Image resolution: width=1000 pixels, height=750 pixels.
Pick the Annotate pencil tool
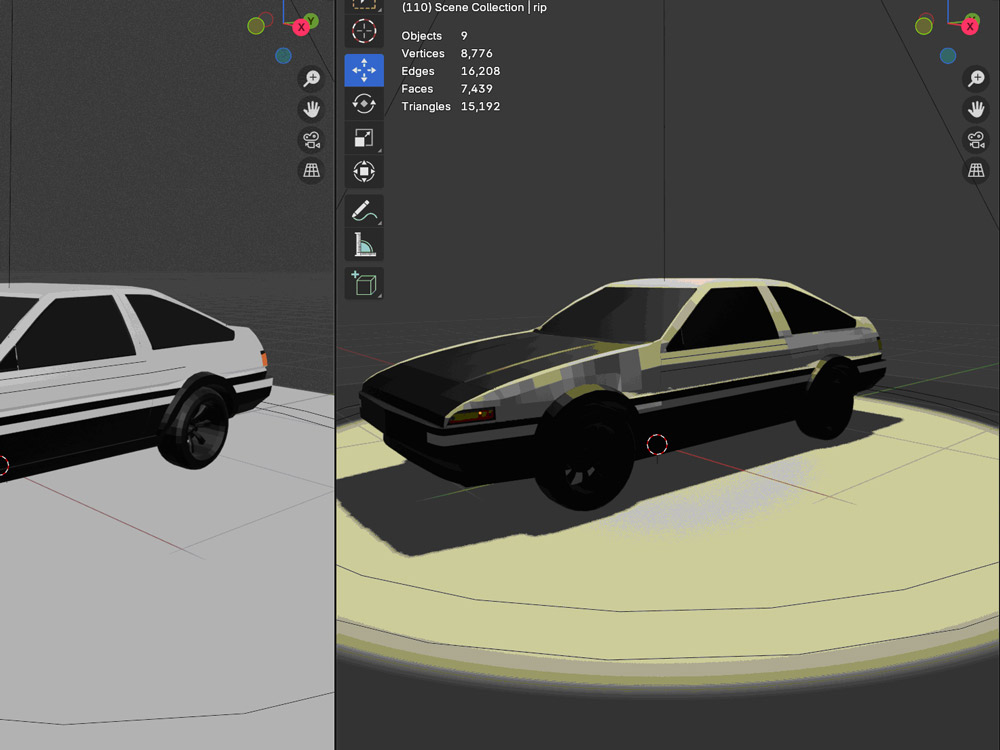(364, 211)
